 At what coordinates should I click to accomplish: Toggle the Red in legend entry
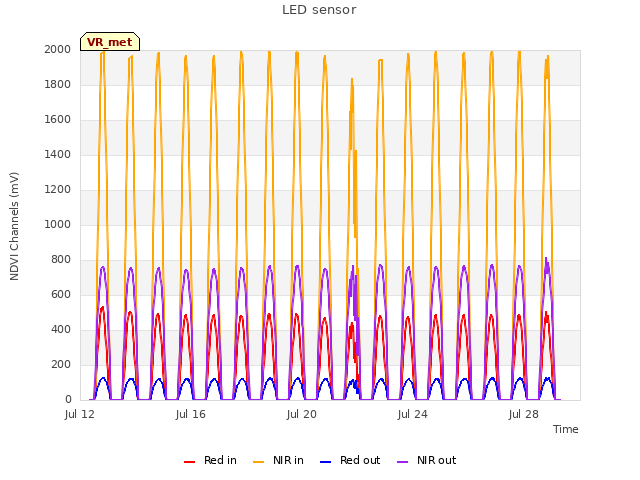point(210,460)
